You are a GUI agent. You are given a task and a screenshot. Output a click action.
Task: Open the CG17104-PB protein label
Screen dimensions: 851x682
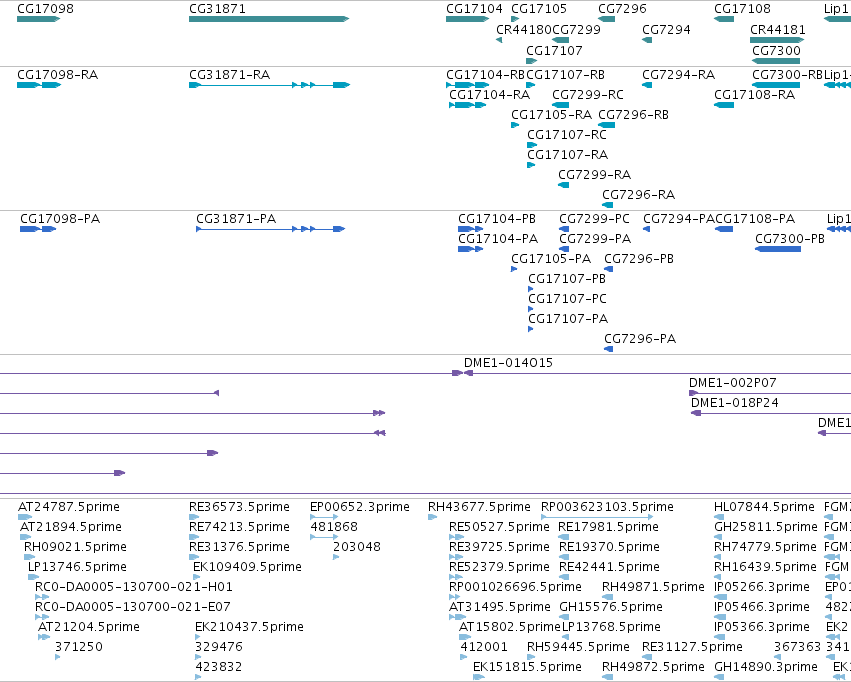click(497, 219)
